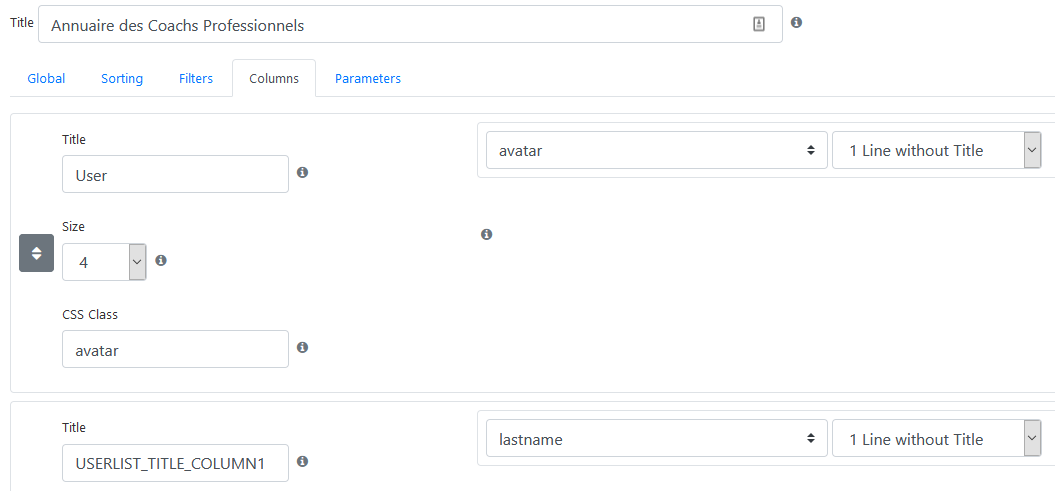Click the gray reorder handle for User column
This screenshot has width=1055, height=491.
coord(36,253)
